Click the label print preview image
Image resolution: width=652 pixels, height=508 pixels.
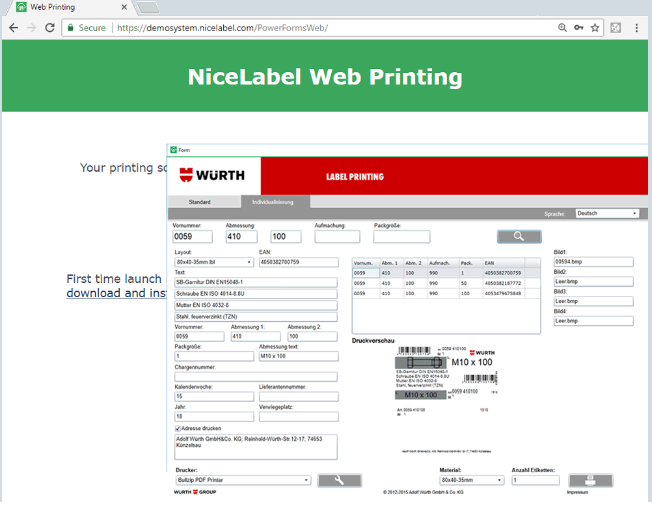pyautogui.click(x=446, y=399)
